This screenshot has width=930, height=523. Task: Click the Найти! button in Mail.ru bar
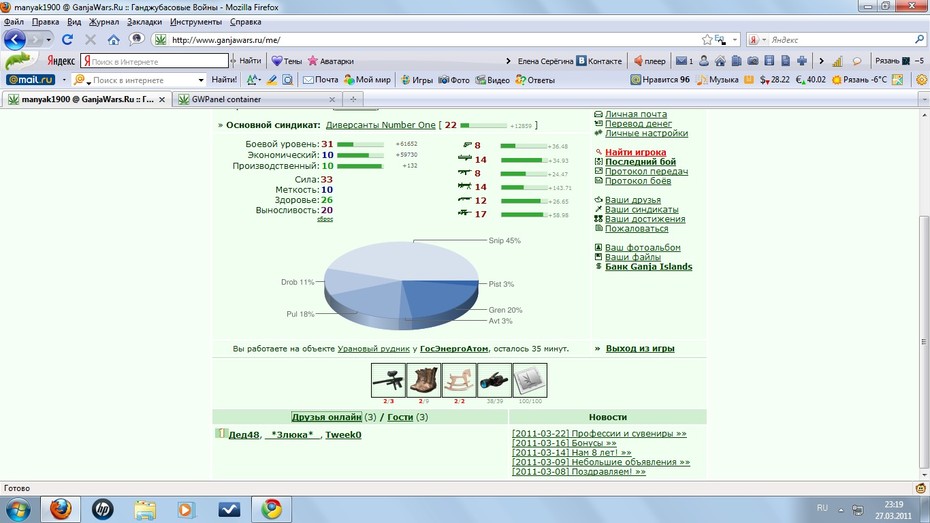point(224,79)
